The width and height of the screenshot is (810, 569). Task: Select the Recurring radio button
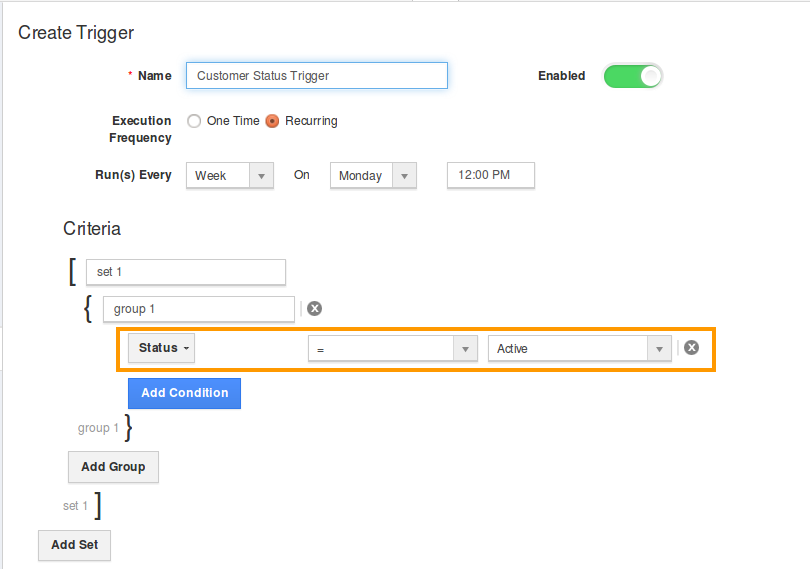click(272, 121)
